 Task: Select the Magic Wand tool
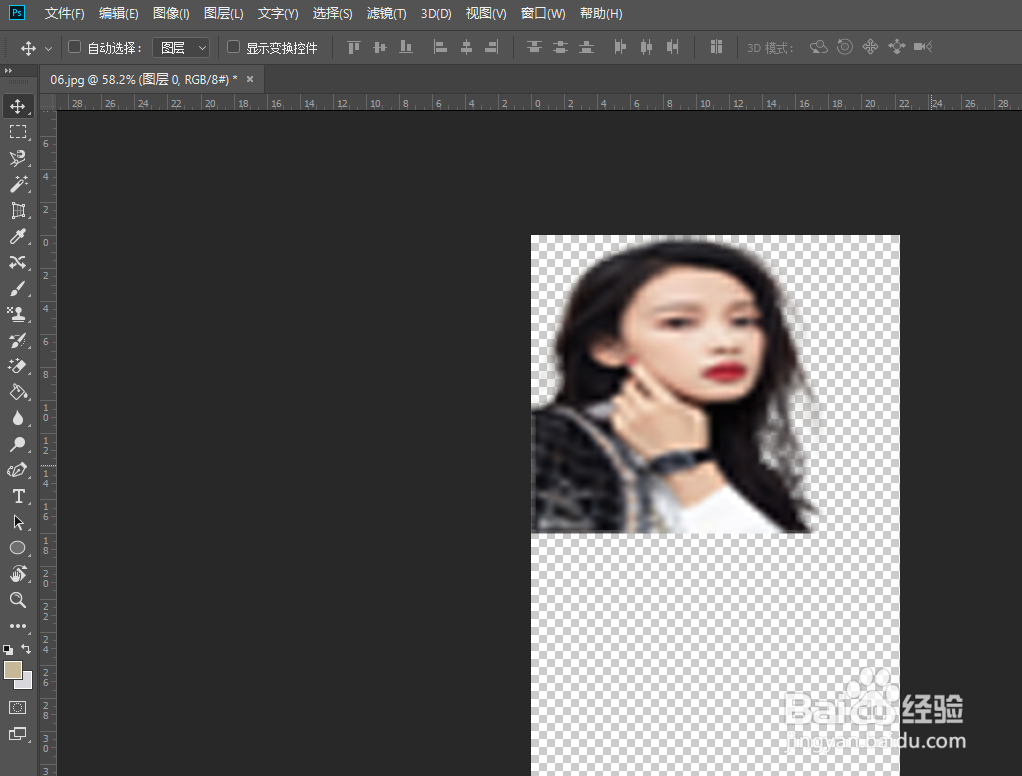click(x=18, y=184)
